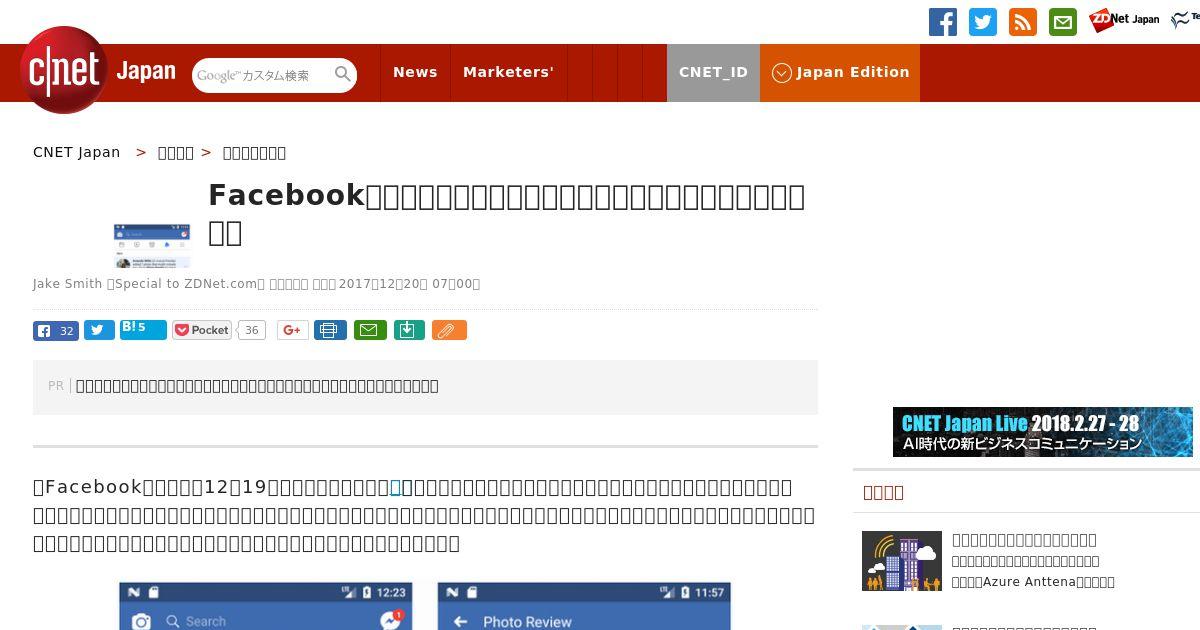Open the CNET Japan Live 2018 banner
Image resolution: width=1200 pixels, height=630 pixels.
pos(1043,432)
